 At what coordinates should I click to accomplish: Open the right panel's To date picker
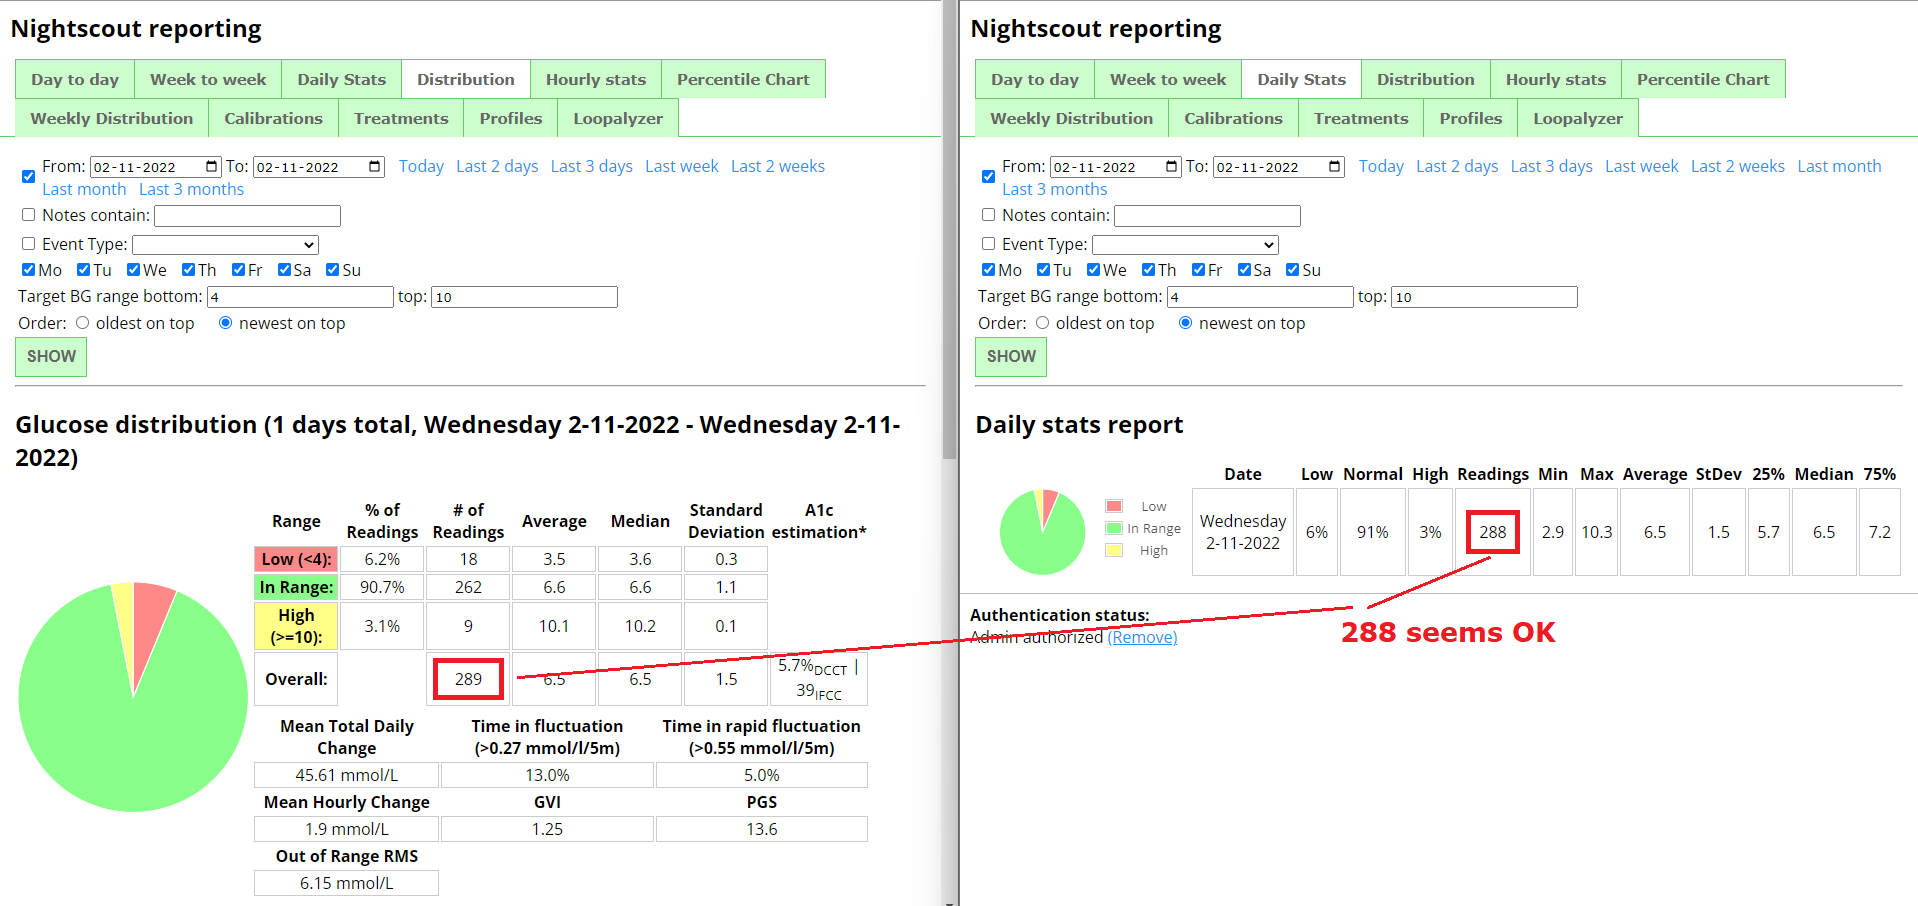[1334, 166]
